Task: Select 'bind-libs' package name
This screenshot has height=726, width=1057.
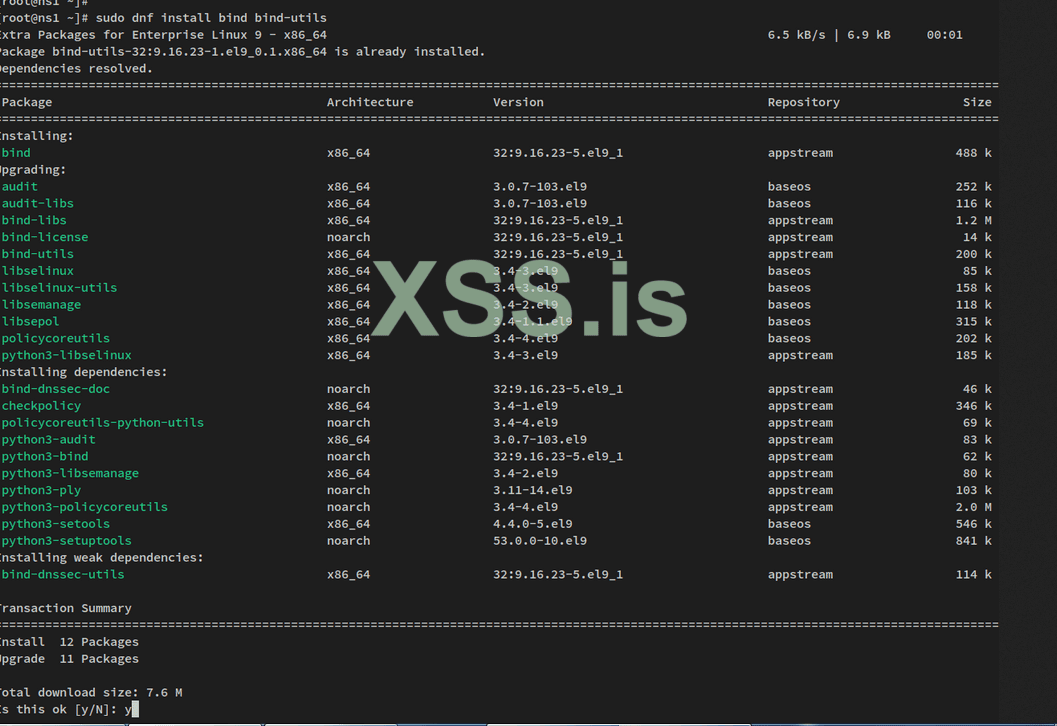Action: (34, 220)
